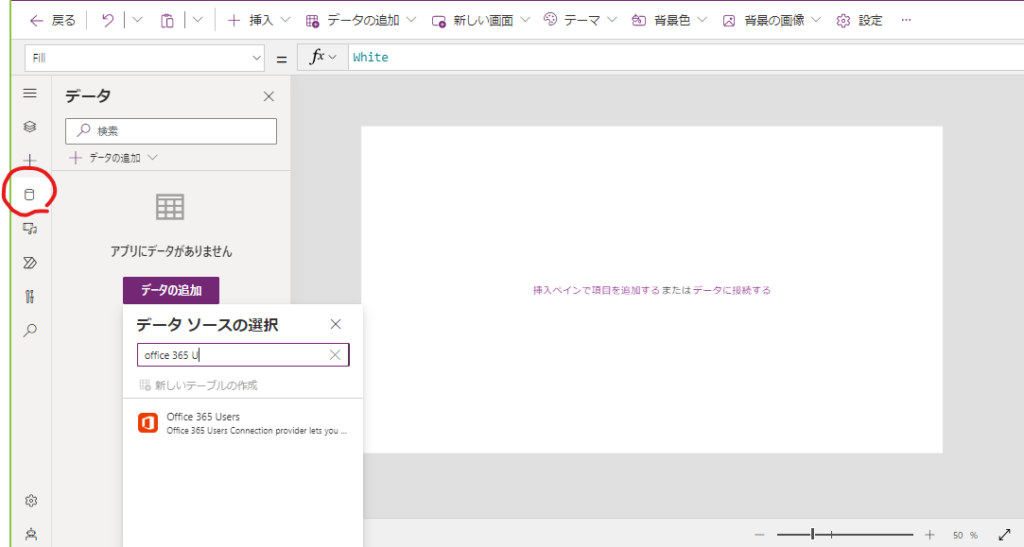Open the 新しい画面 (New screen) menu
The image size is (1024, 547).
point(481,20)
